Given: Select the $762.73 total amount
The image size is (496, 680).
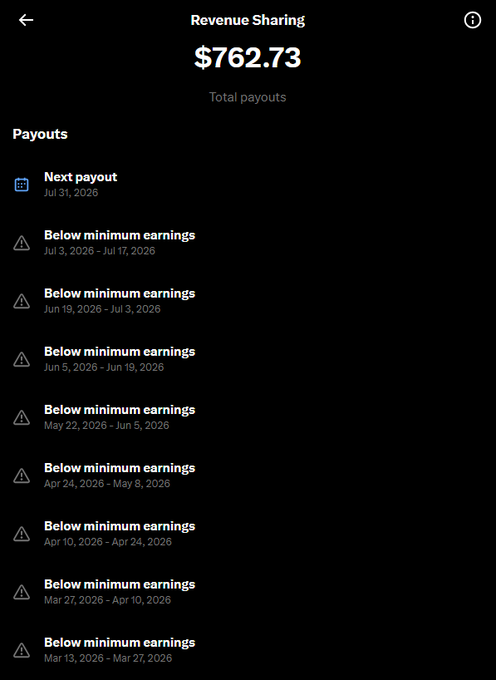Looking at the screenshot, I should (248, 57).
